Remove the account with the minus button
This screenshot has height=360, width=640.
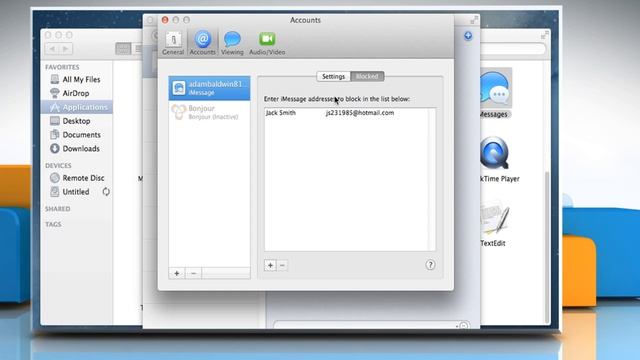[193, 273]
